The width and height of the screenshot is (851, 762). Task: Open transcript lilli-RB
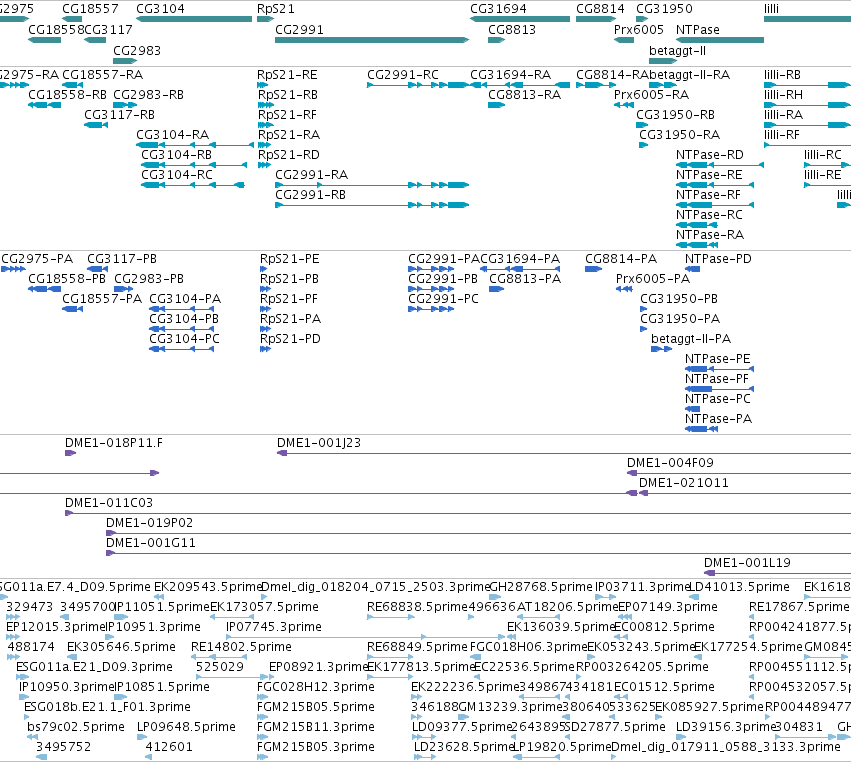[x=782, y=74]
